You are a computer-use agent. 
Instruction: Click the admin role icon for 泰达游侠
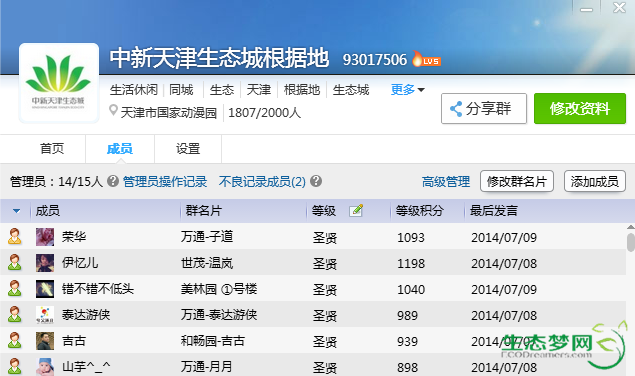coord(15,314)
